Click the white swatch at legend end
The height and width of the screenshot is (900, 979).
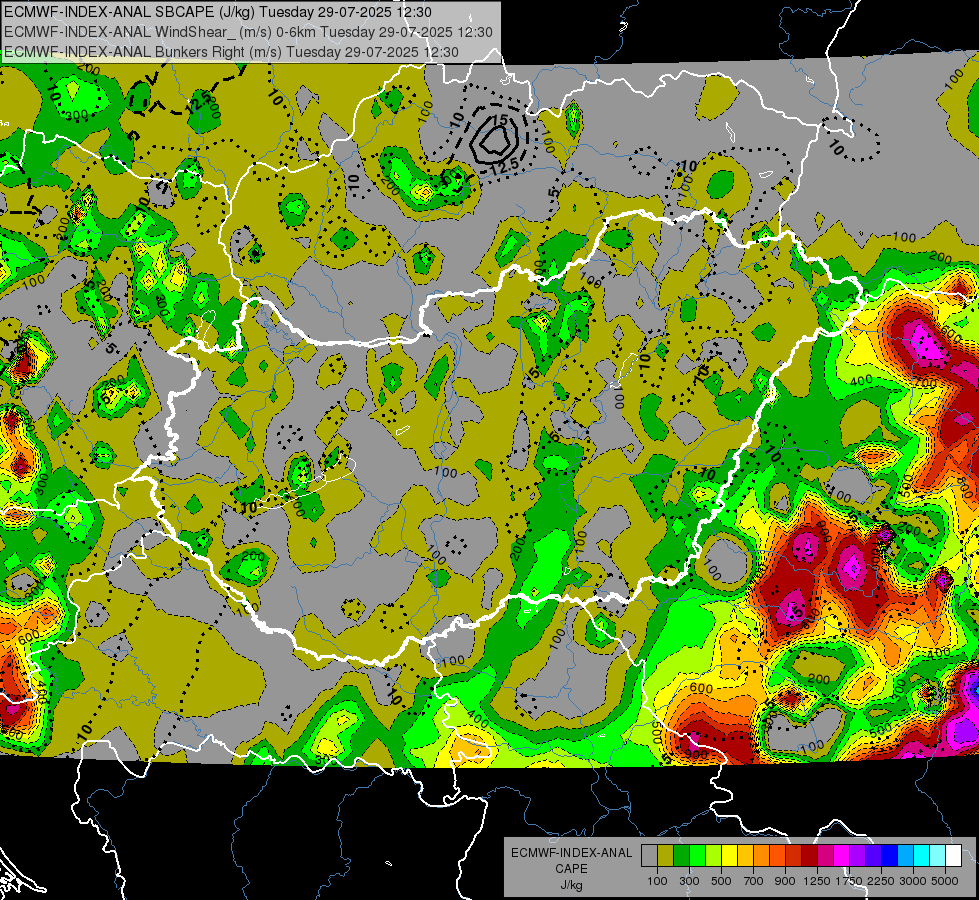(x=954, y=856)
